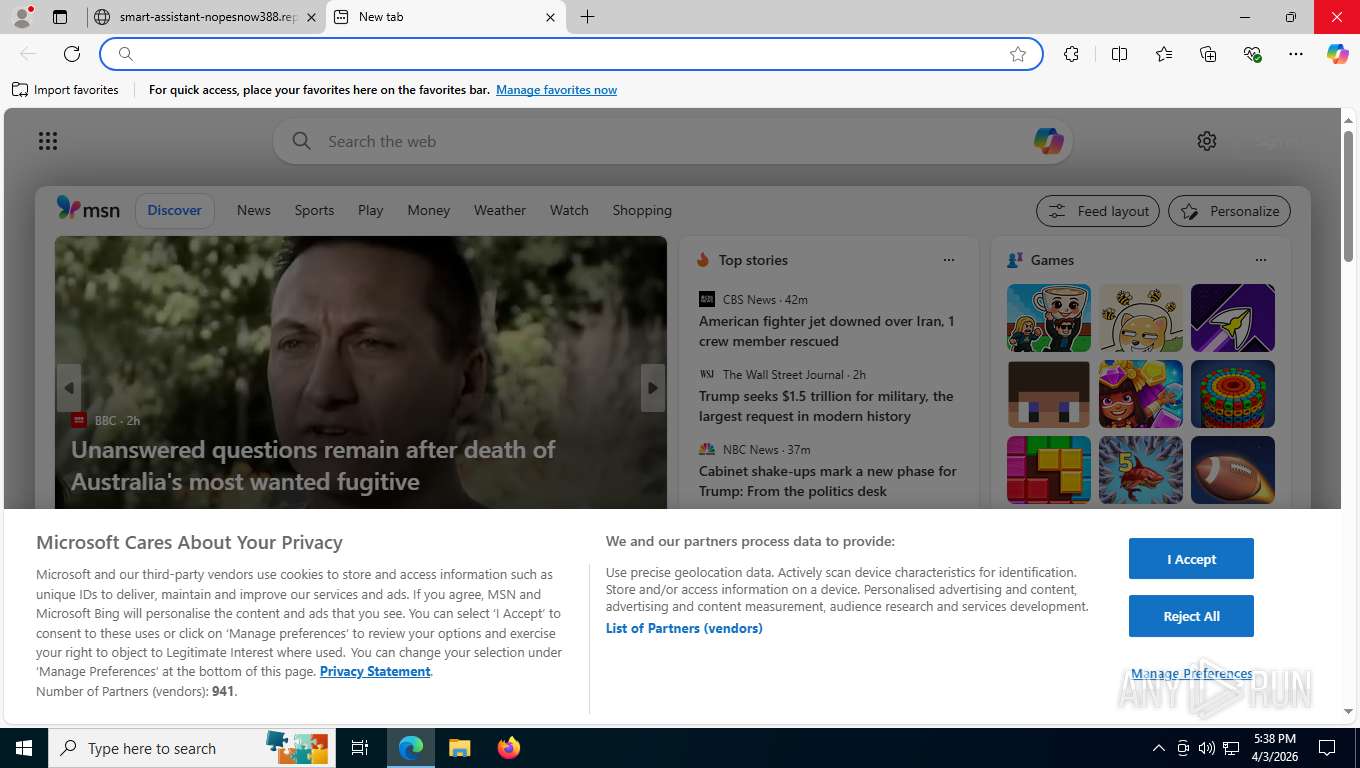This screenshot has height=768, width=1360.
Task: Open the dog with bees game thumbnail
Action: (1141, 318)
